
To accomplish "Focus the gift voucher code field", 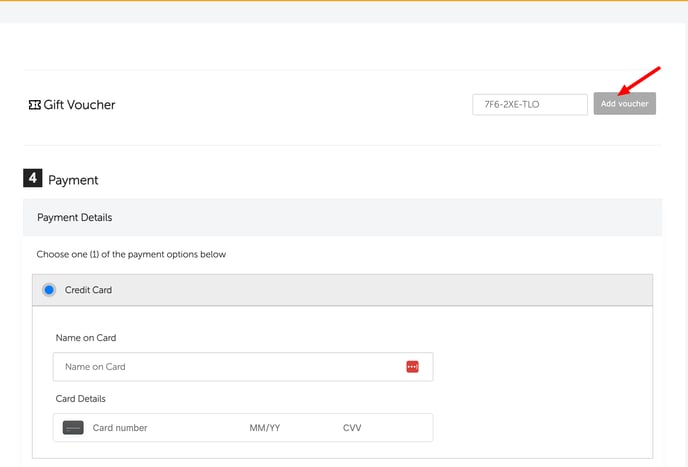I will point(530,104).
